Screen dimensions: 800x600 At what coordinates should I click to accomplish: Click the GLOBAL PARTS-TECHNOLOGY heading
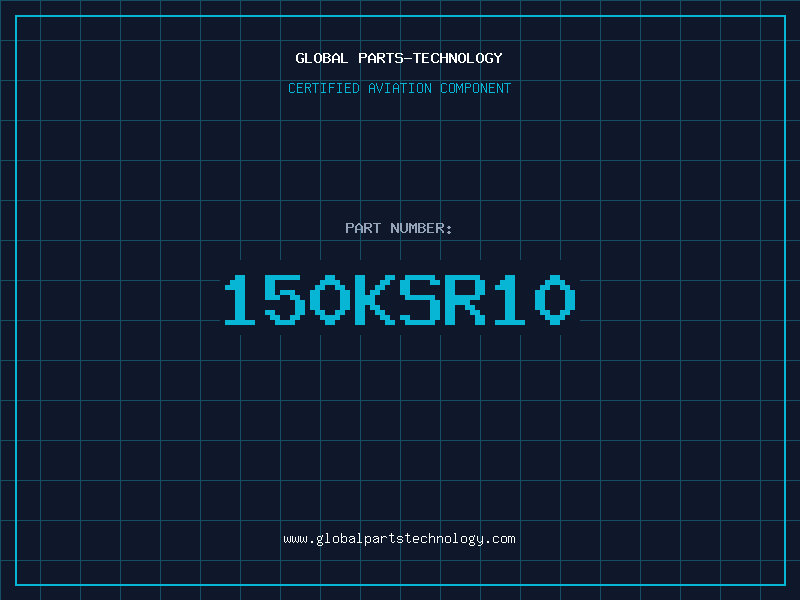(x=399, y=58)
